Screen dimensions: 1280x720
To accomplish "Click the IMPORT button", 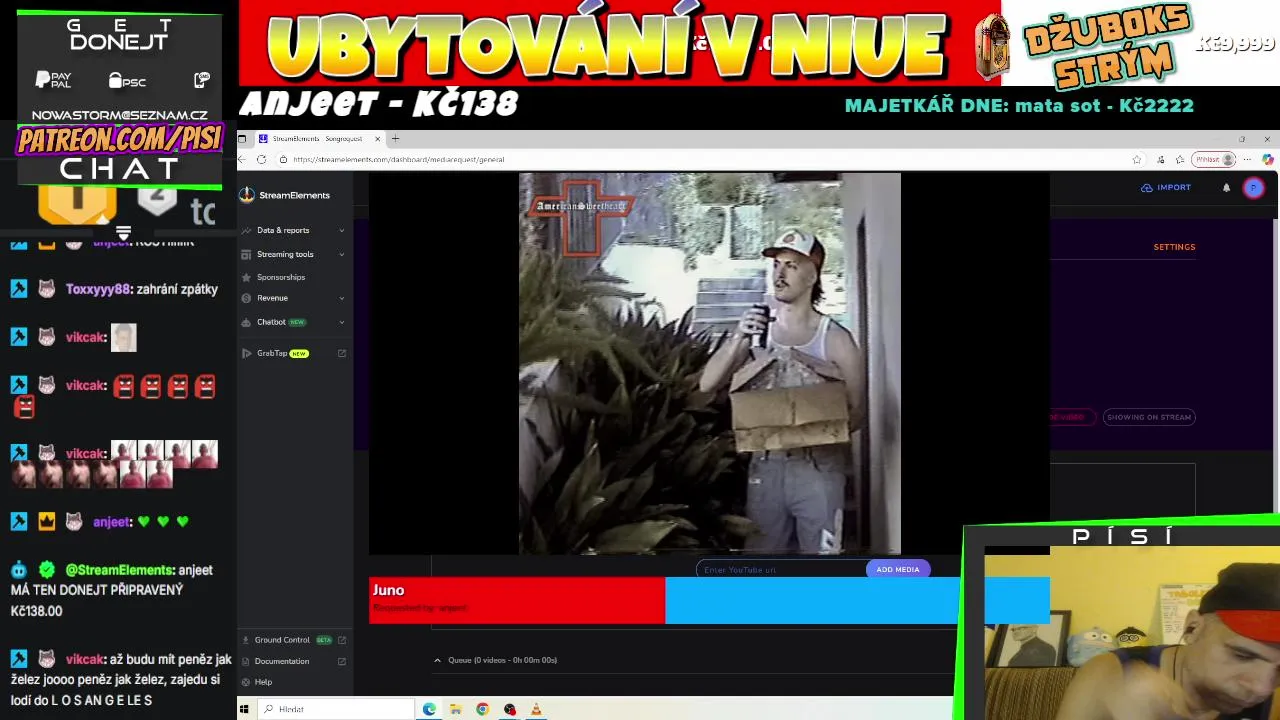I will (1166, 187).
